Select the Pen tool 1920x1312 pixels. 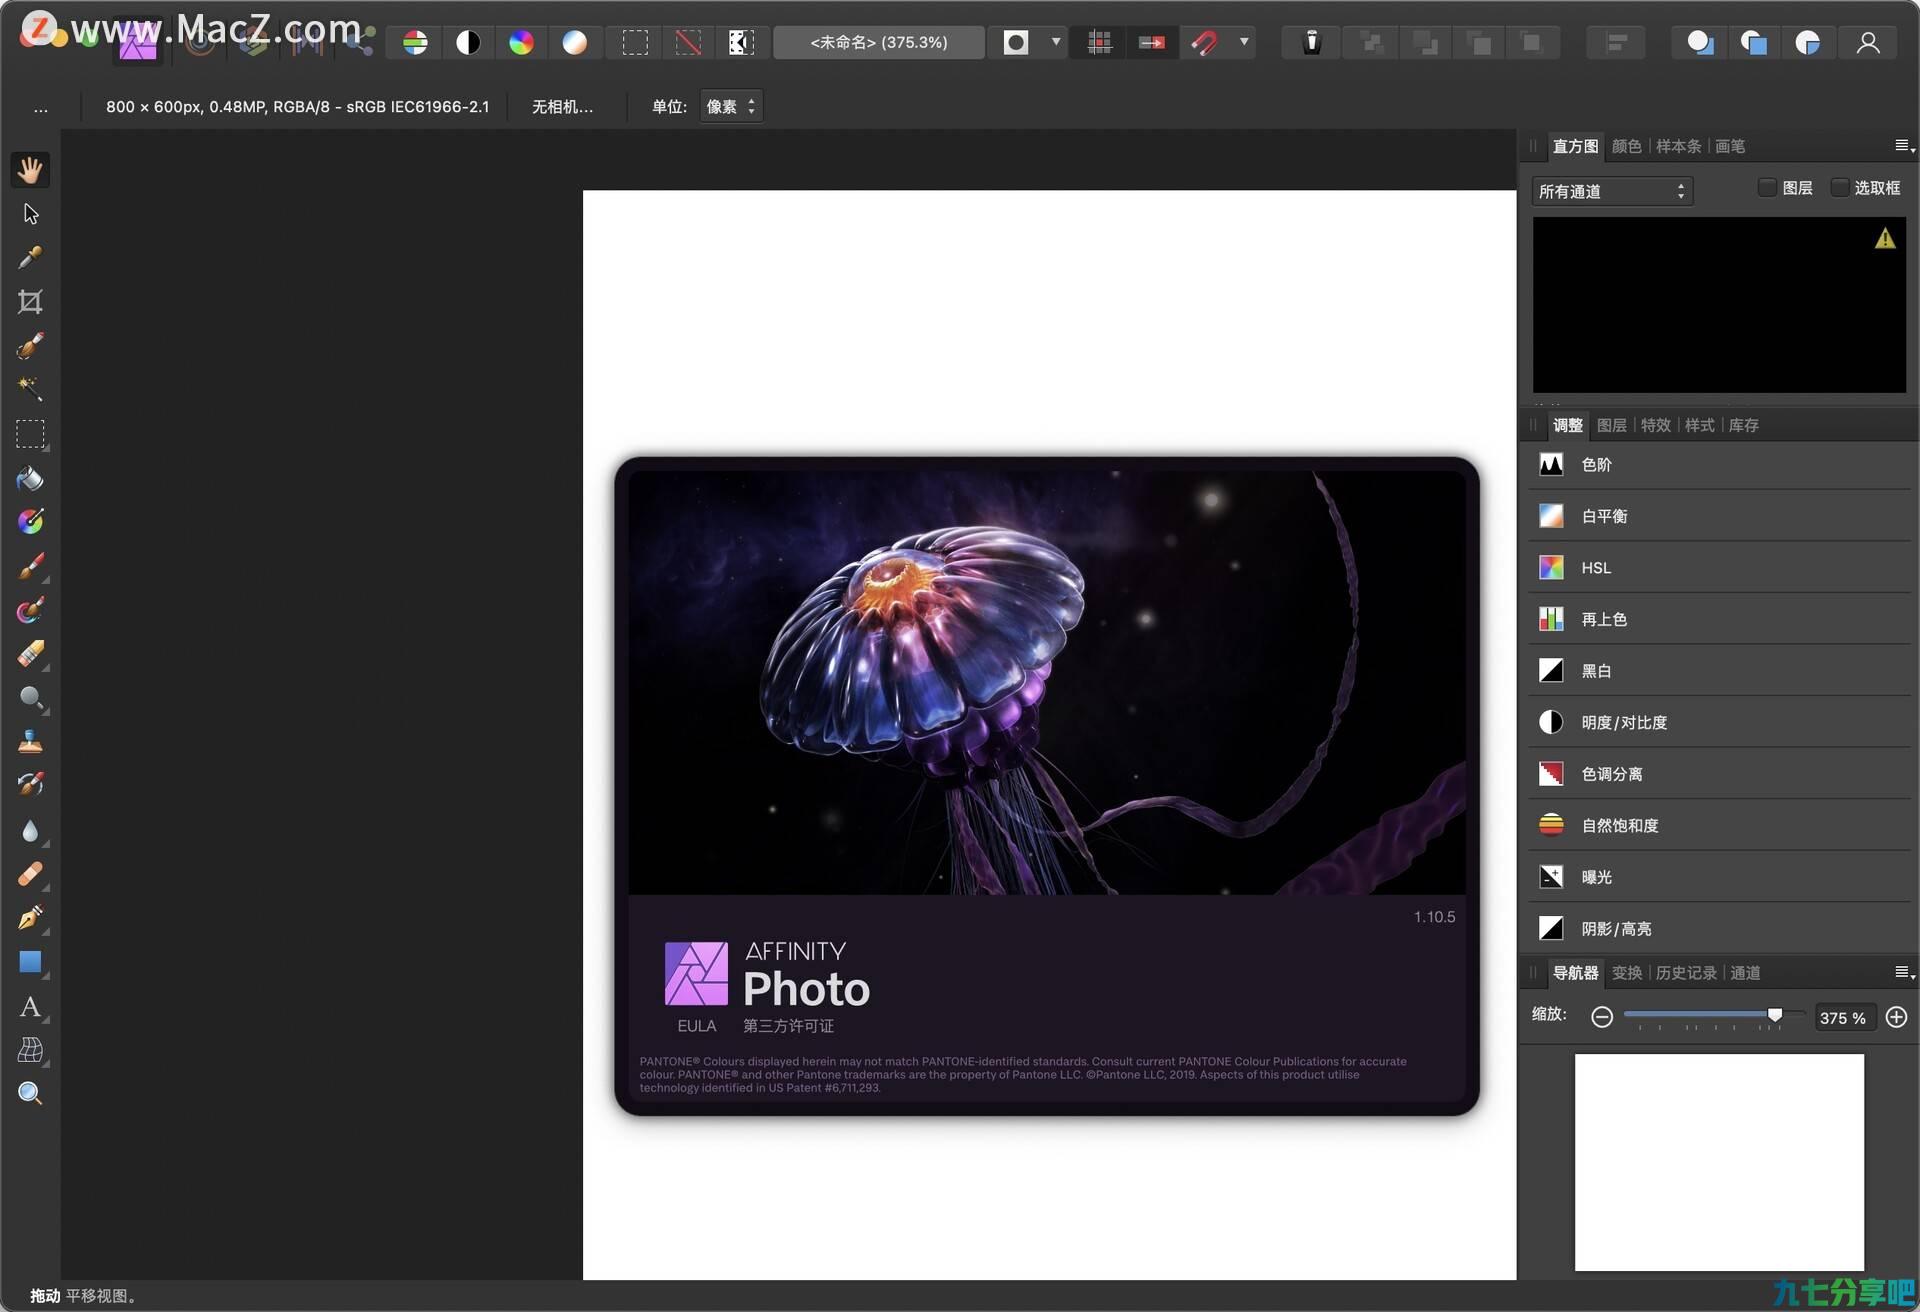[30, 917]
